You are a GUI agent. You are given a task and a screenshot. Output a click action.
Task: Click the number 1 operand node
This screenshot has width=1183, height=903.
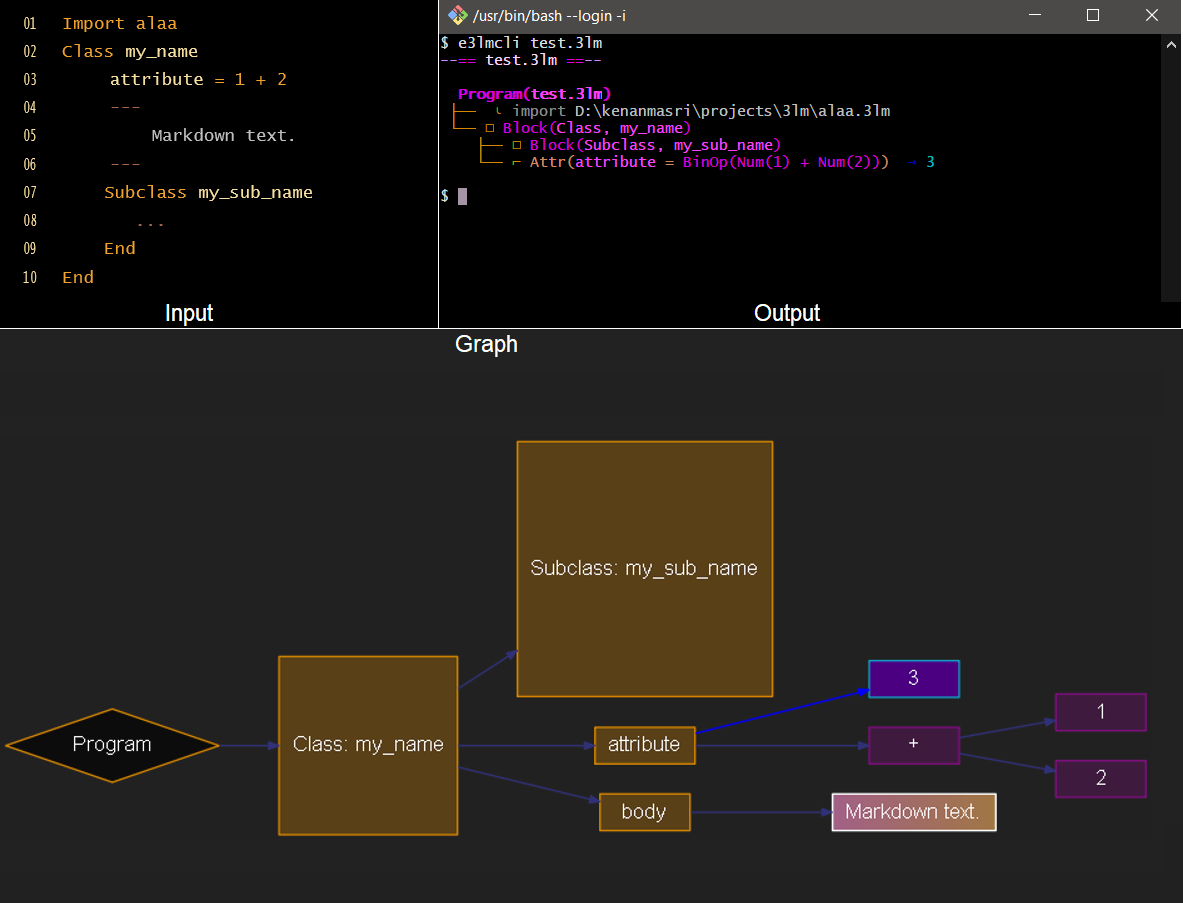click(x=1100, y=712)
